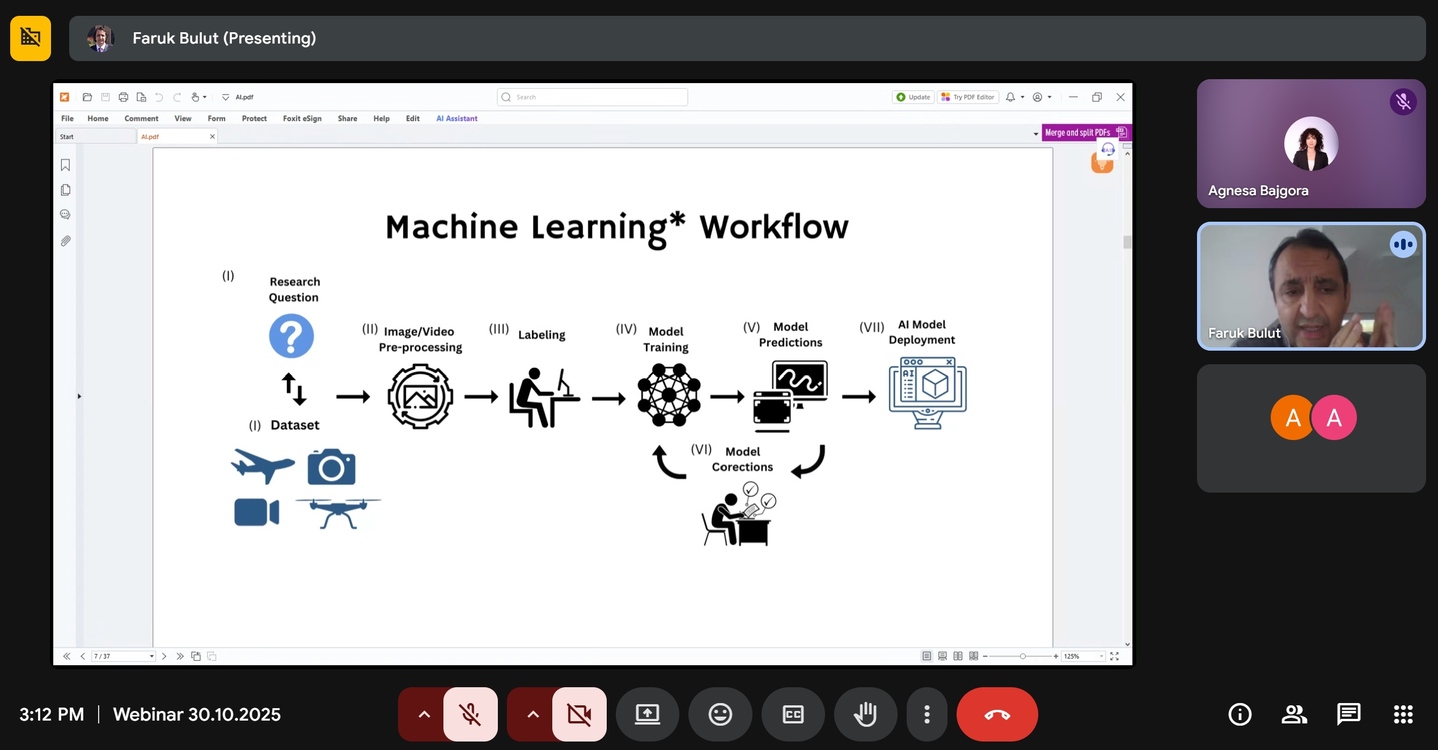Start sharing your screen
1438x750 pixels.
[647, 714]
